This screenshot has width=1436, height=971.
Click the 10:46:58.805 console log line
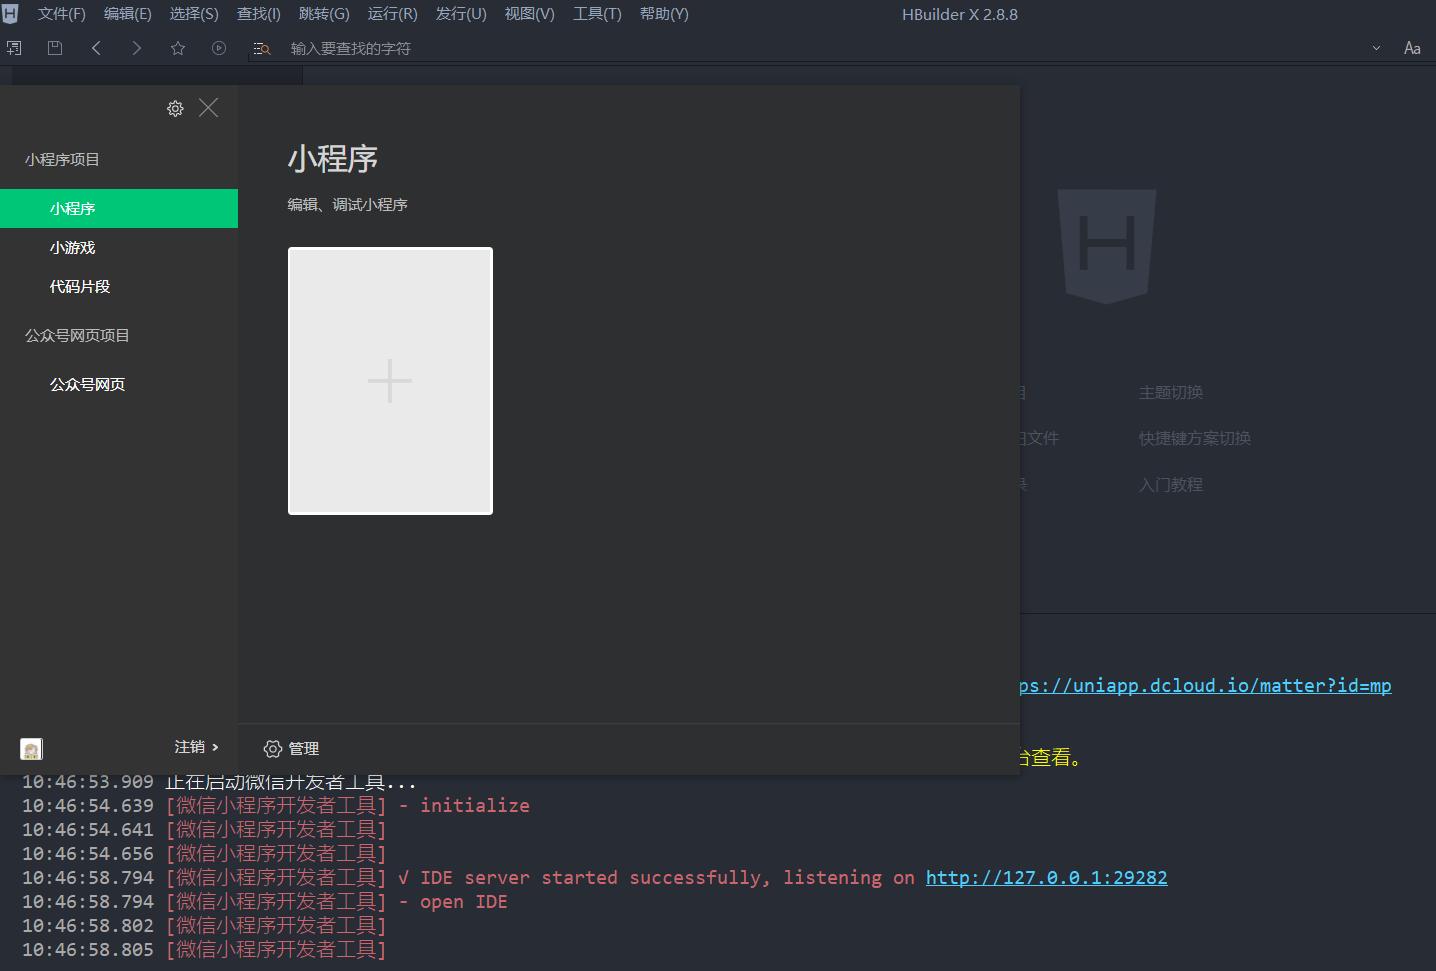[x=204, y=949]
